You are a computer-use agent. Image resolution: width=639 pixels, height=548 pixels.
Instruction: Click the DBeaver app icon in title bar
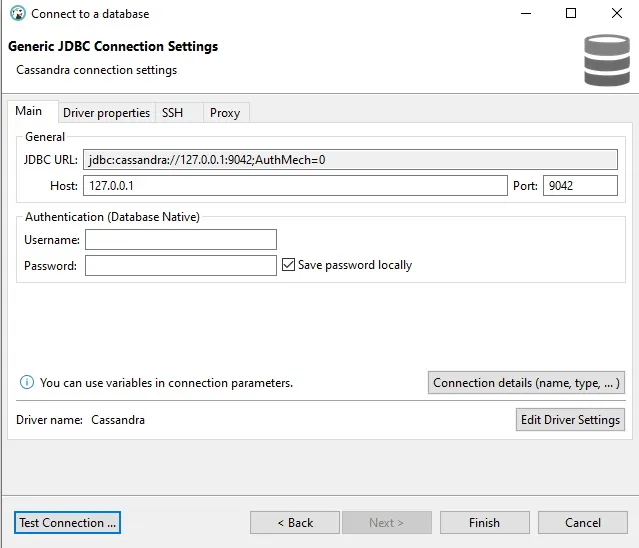tap(18, 13)
